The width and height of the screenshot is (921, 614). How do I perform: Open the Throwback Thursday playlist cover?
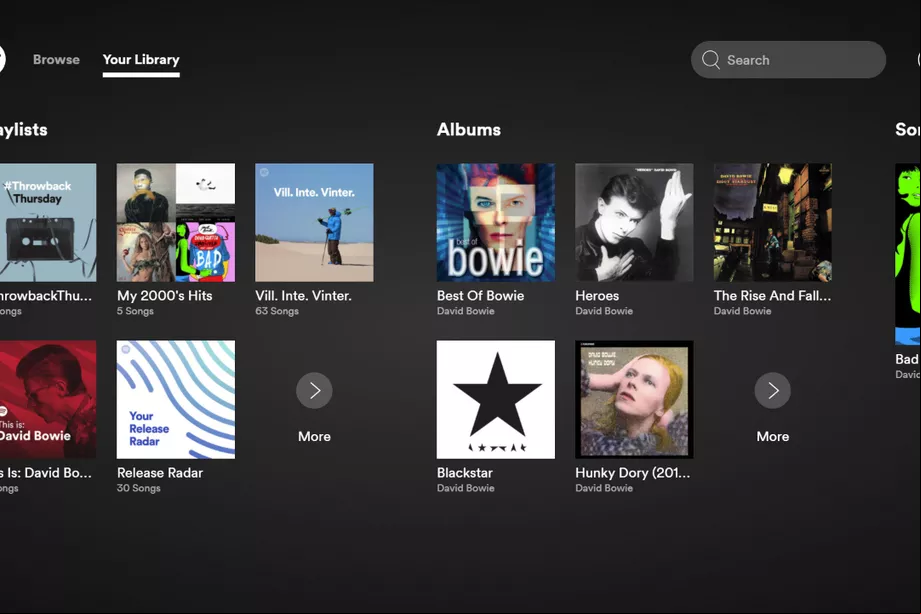tap(48, 223)
